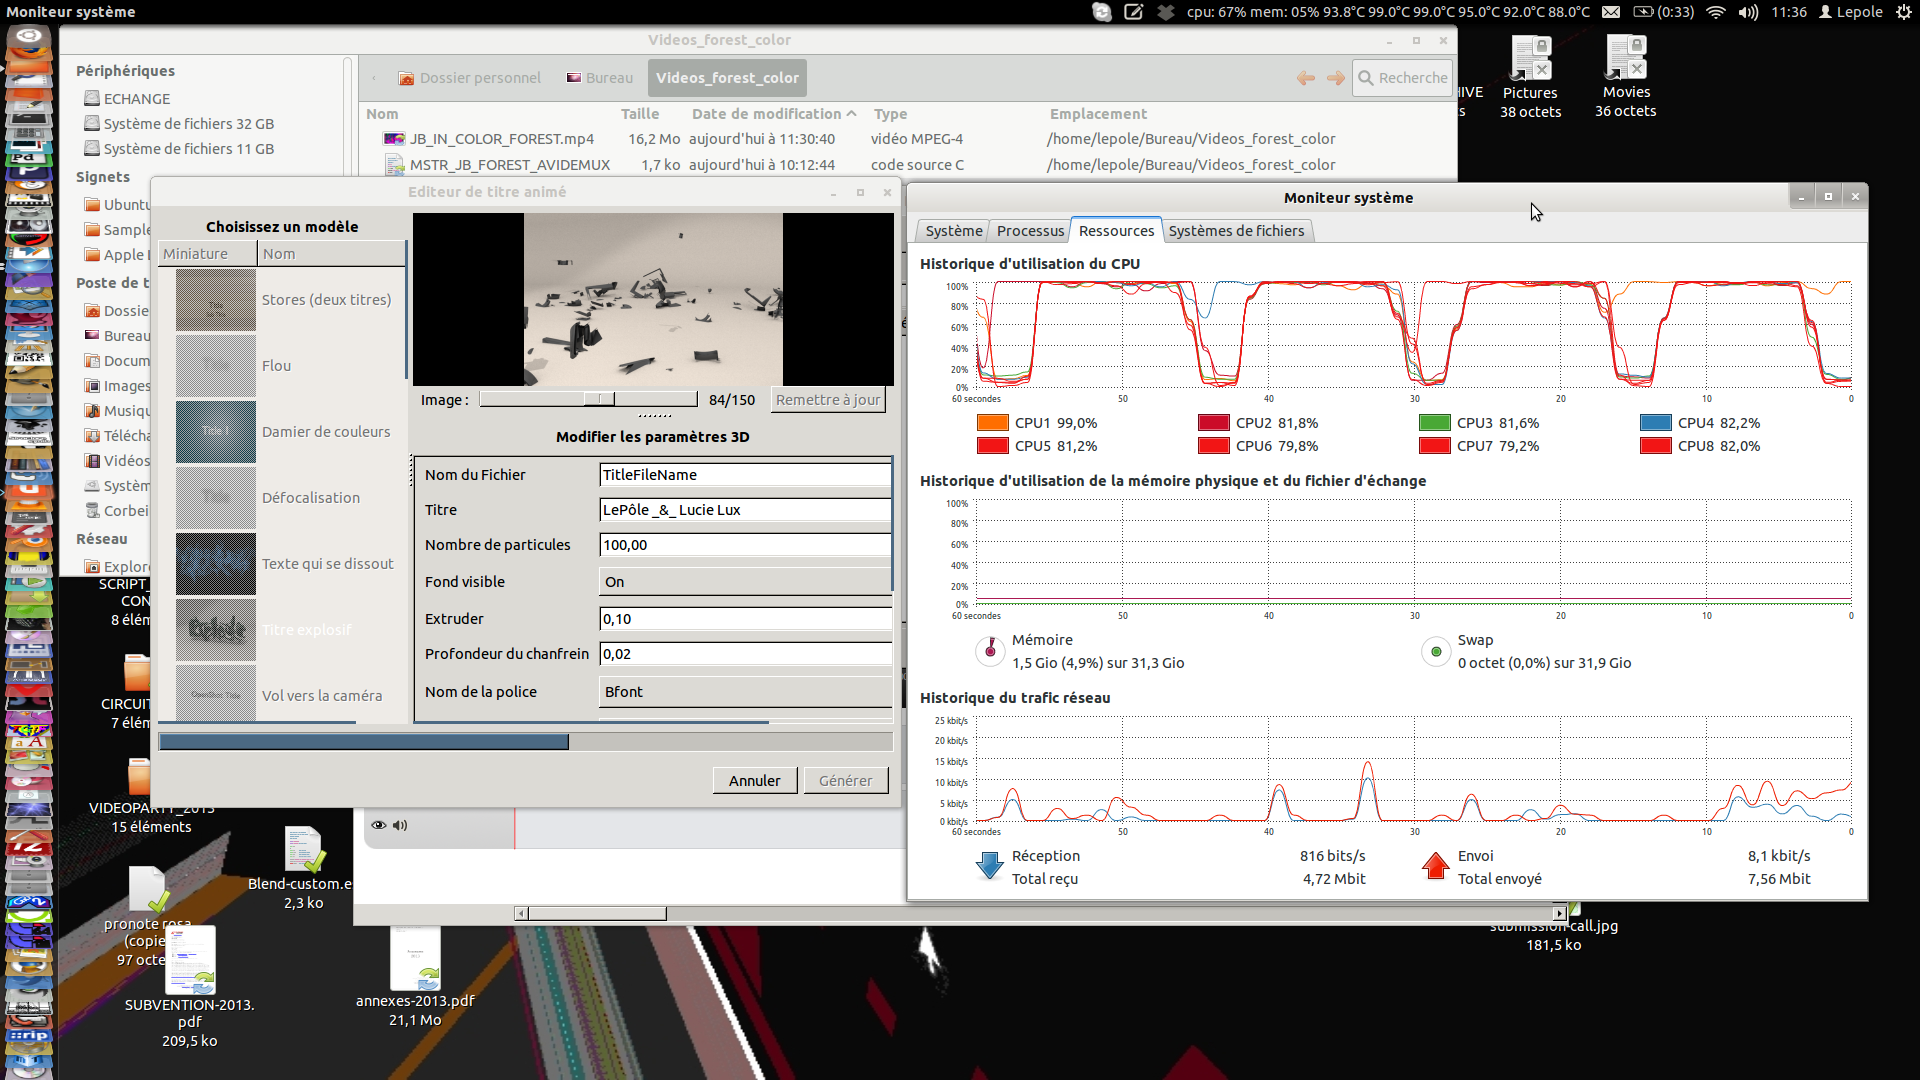This screenshot has height=1080, width=1920.
Task: Click the Annuler button
Action: [754, 781]
